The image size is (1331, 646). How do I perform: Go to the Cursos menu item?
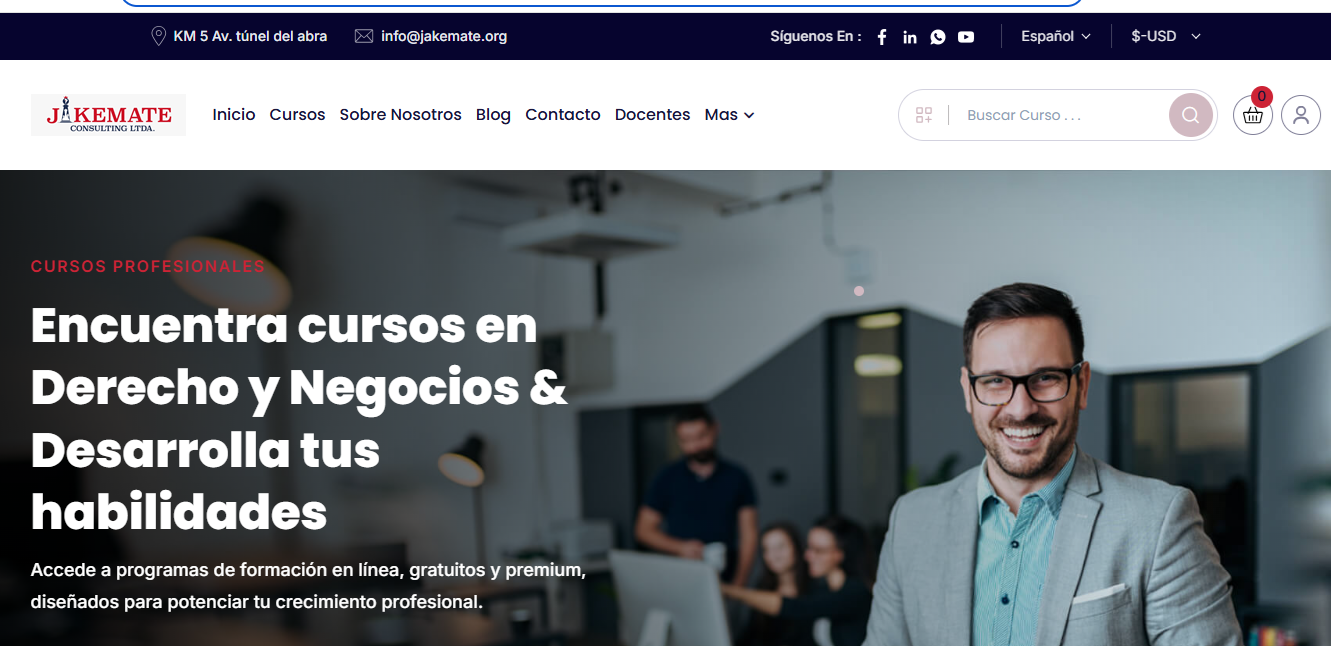297,115
